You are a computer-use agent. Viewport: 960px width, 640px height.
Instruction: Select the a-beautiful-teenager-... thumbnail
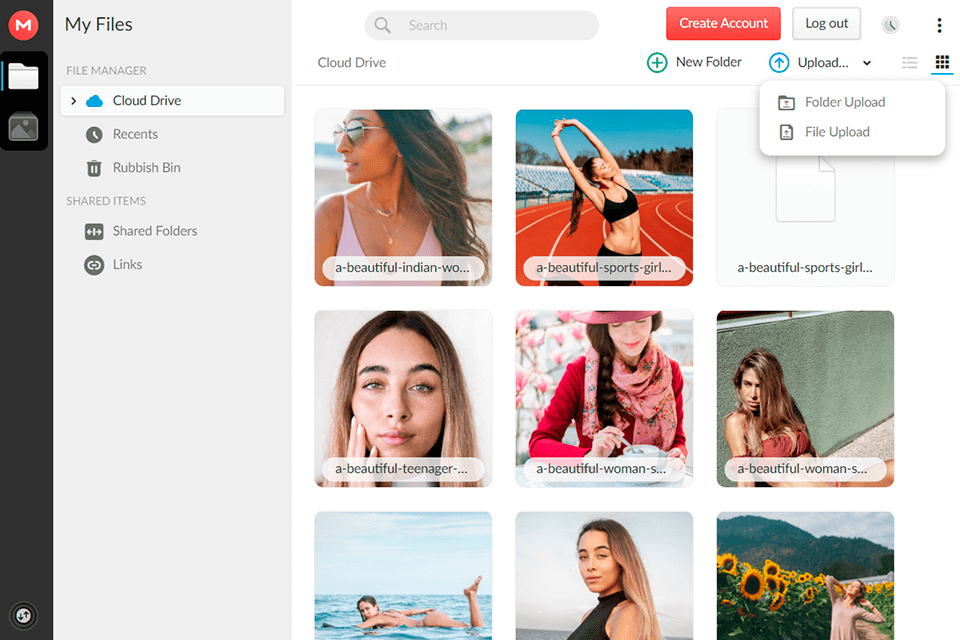(403, 399)
